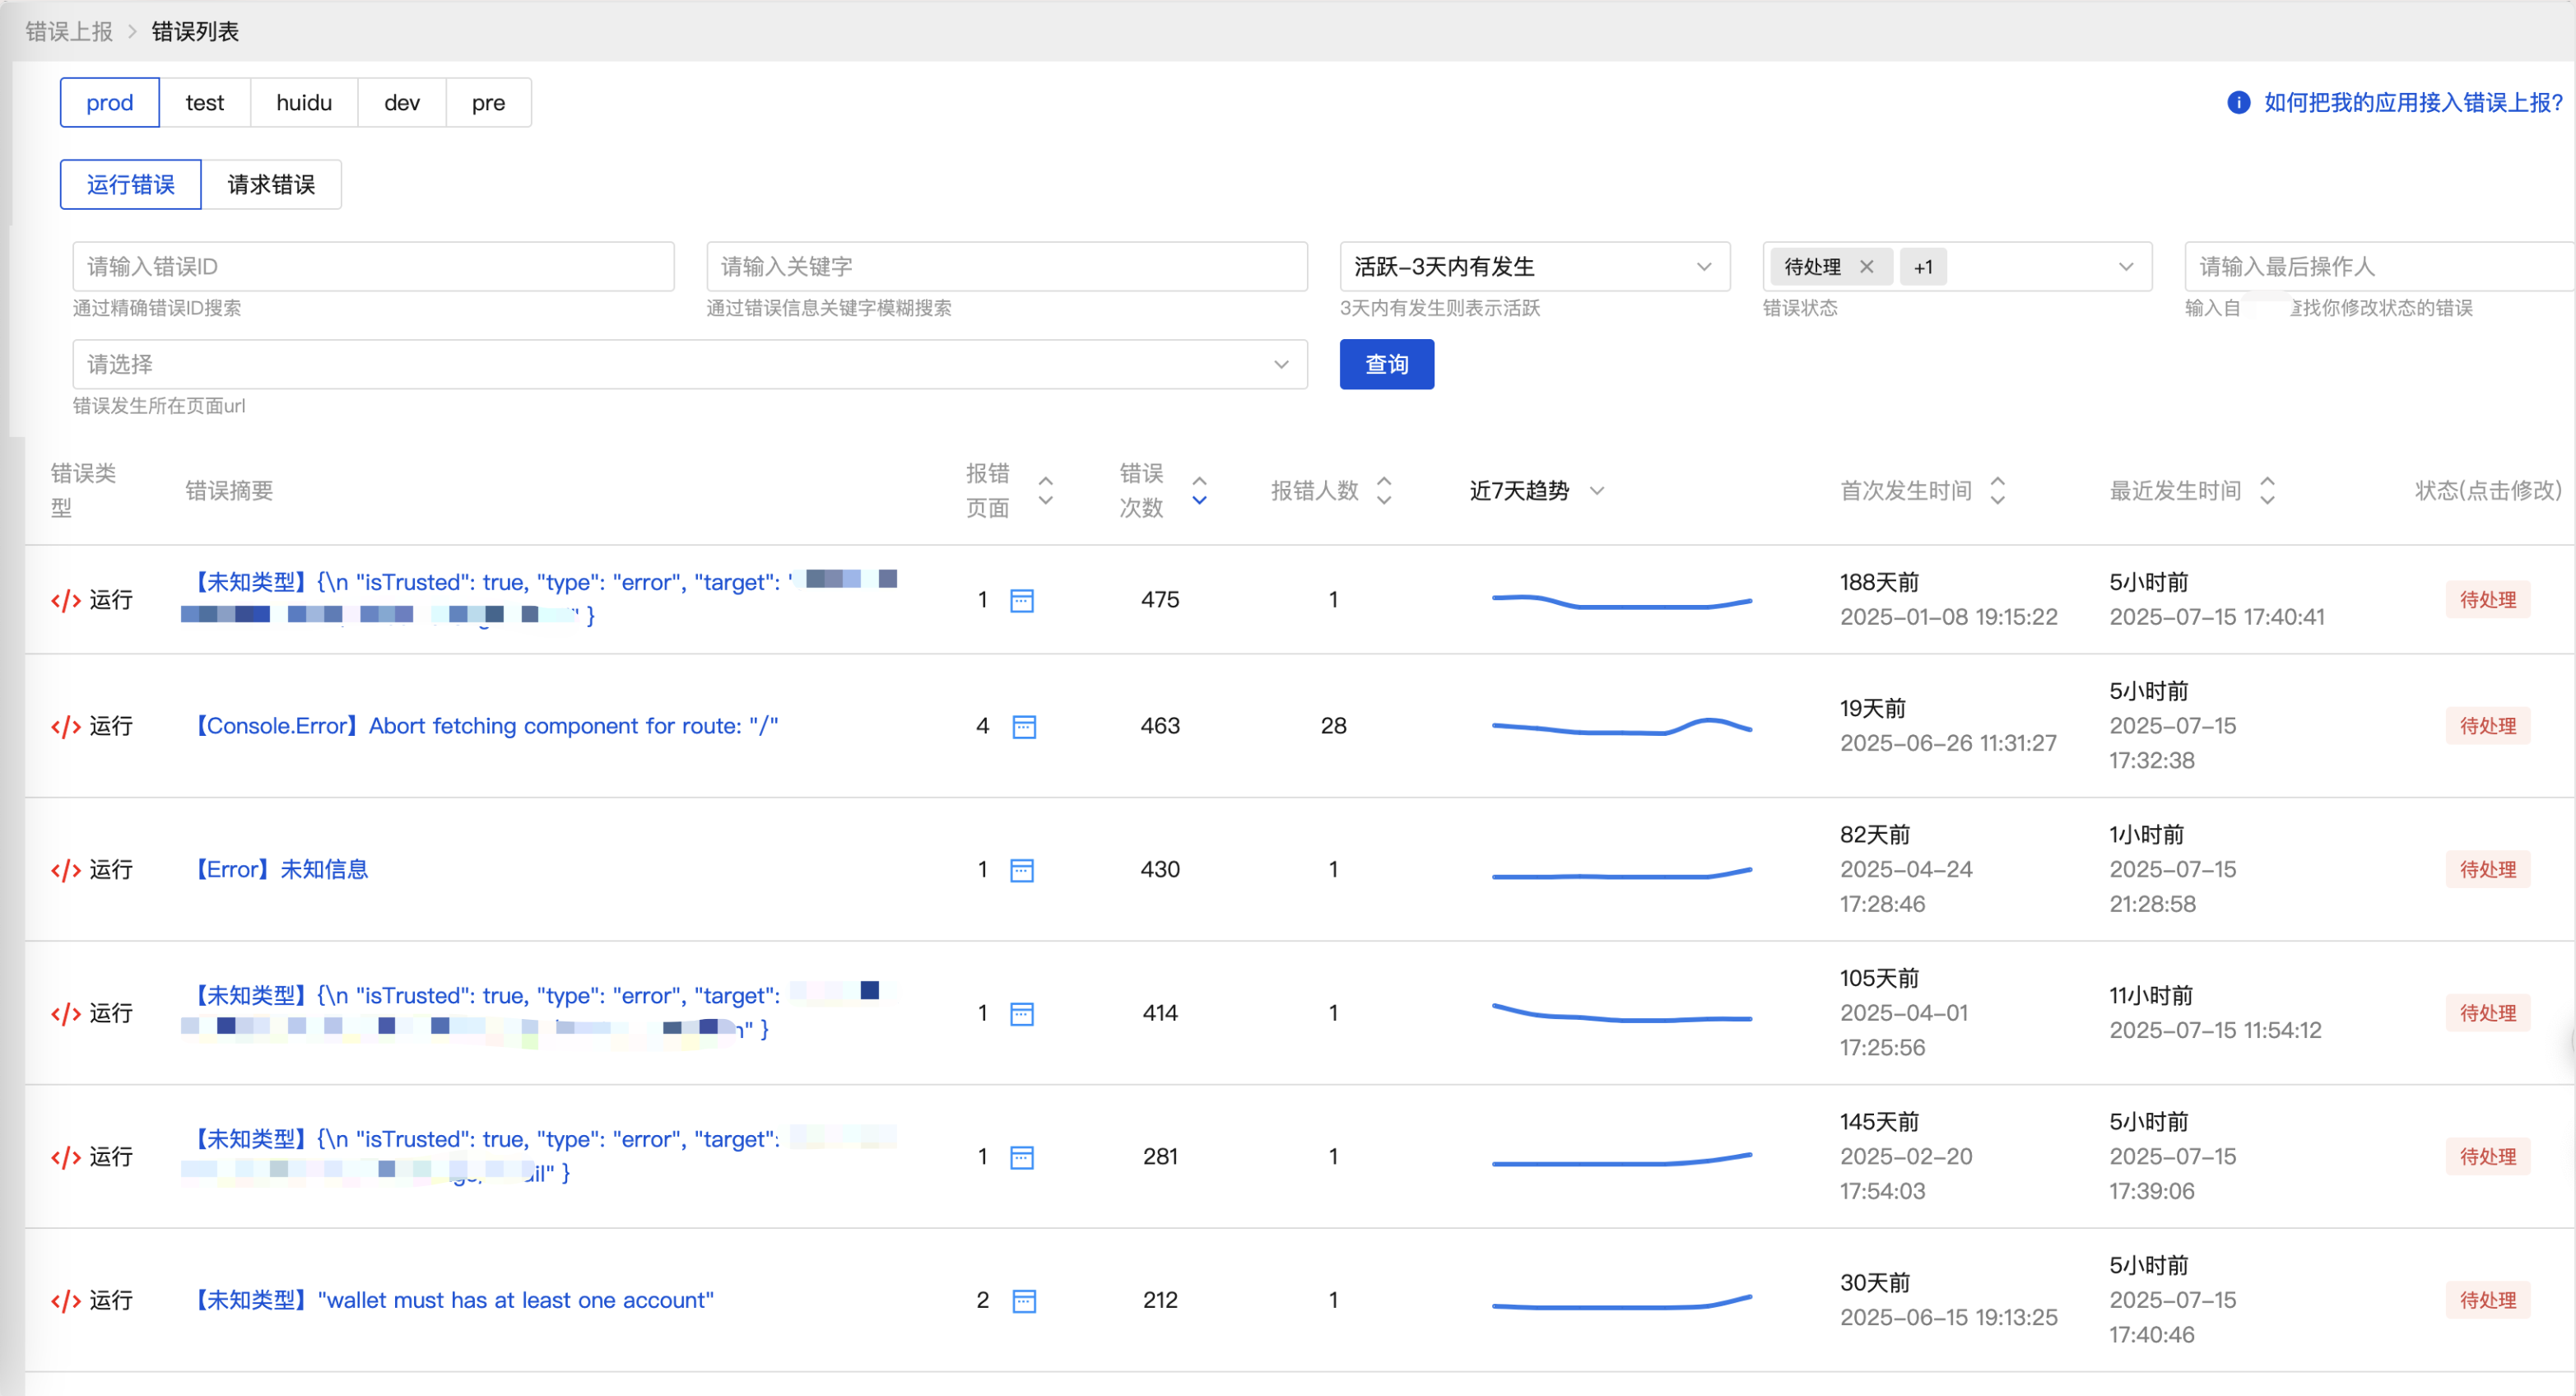This screenshot has width=2576, height=1396.
Task: Open the page url 请选择 dropdown
Action: point(689,365)
